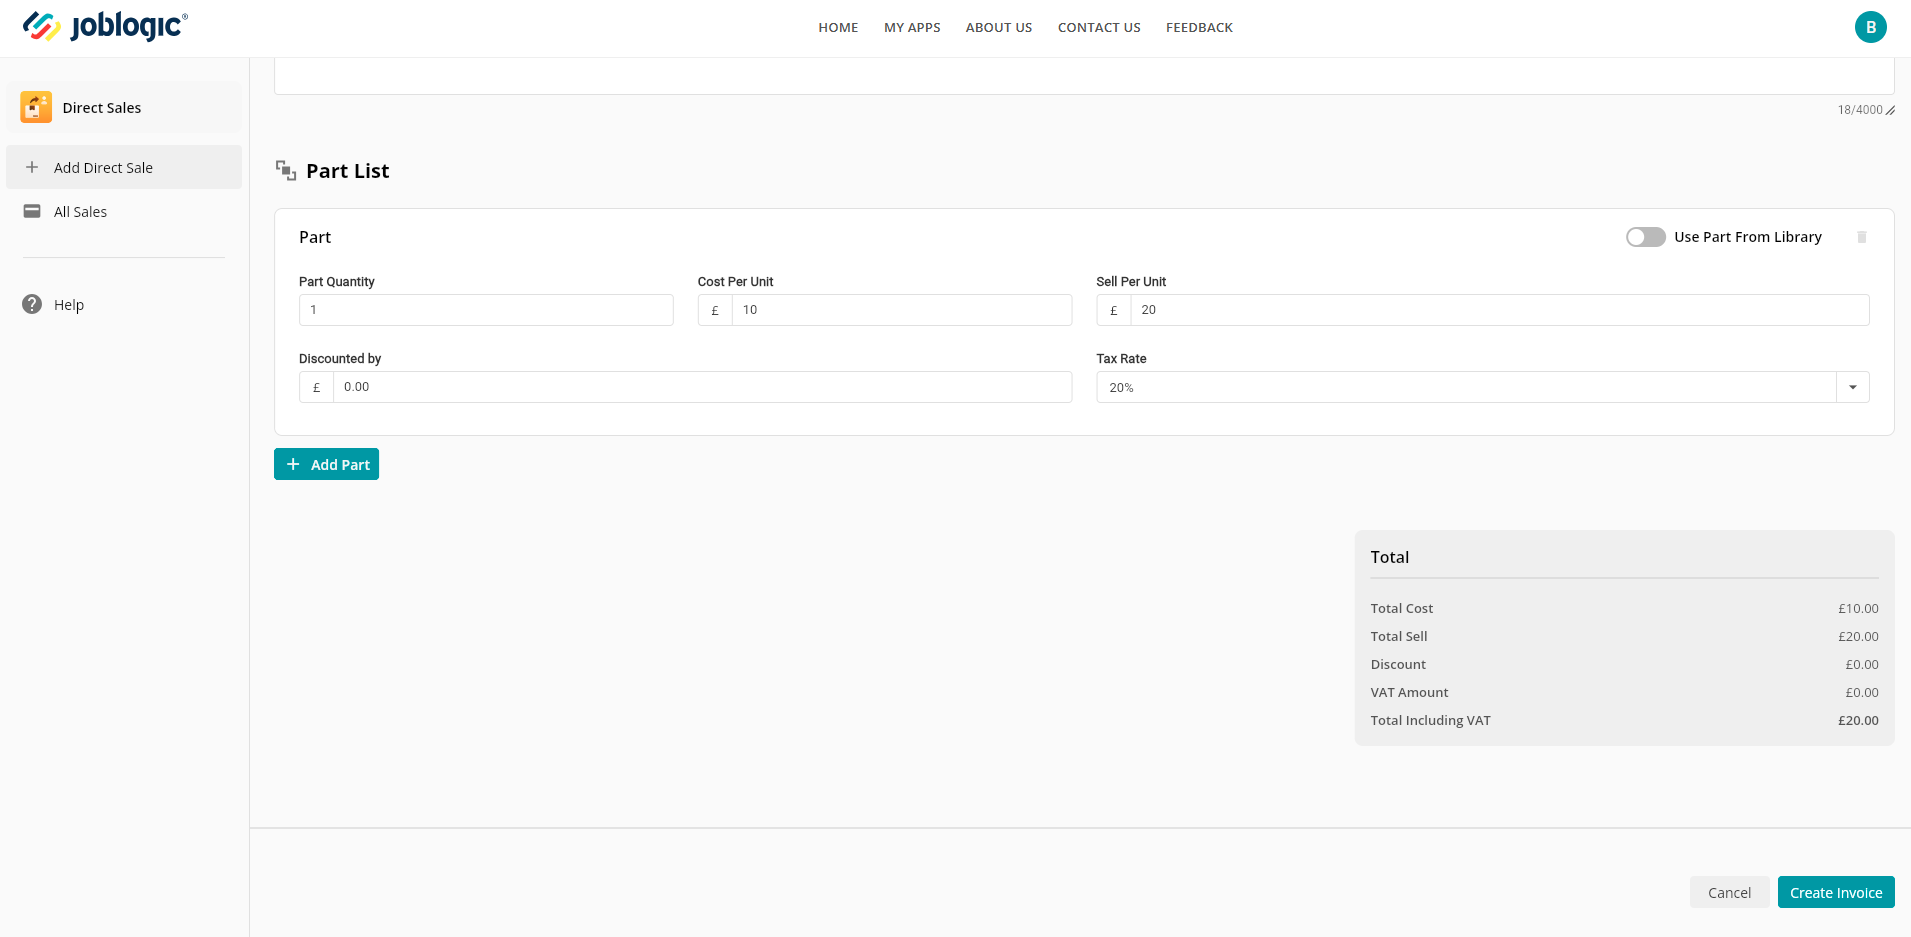Click inside the description text area
The width and height of the screenshot is (1911, 937).
[1084, 76]
